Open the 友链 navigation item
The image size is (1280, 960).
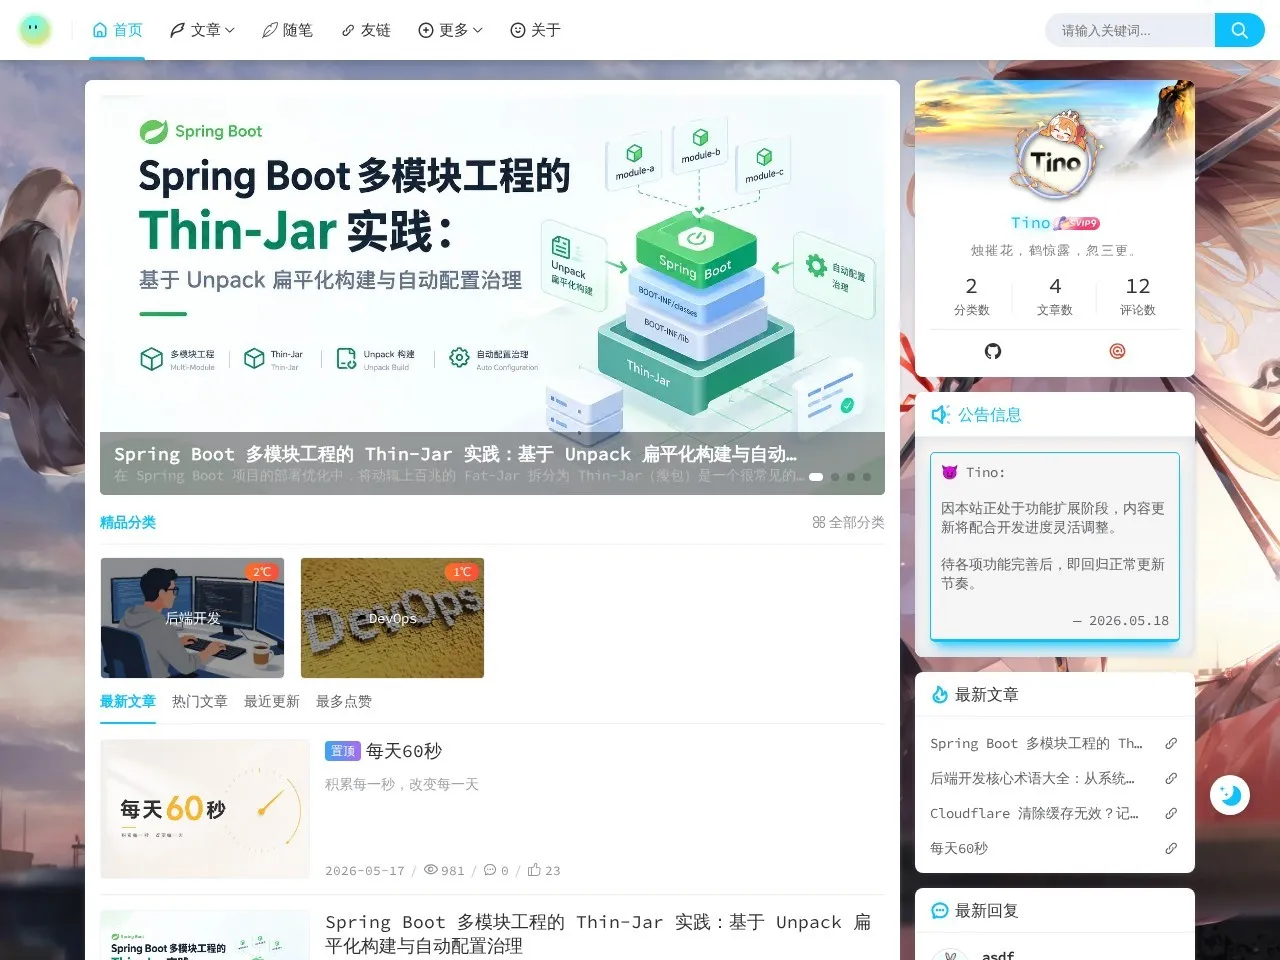coord(366,30)
